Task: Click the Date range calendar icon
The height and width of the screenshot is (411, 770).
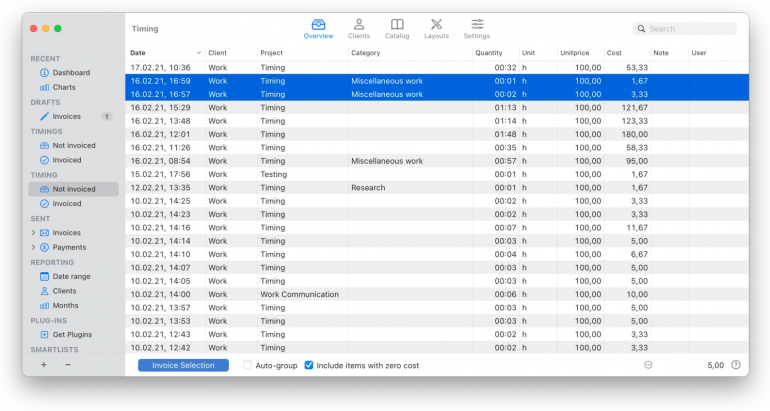Action: [44, 276]
